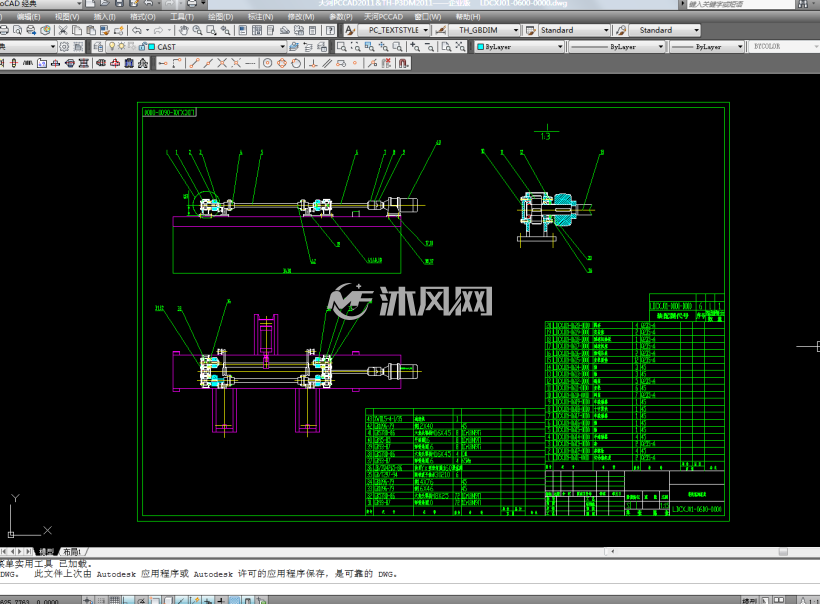Open the 天河PCCAD menu
The height and width of the screenshot is (604, 820).
point(383,17)
